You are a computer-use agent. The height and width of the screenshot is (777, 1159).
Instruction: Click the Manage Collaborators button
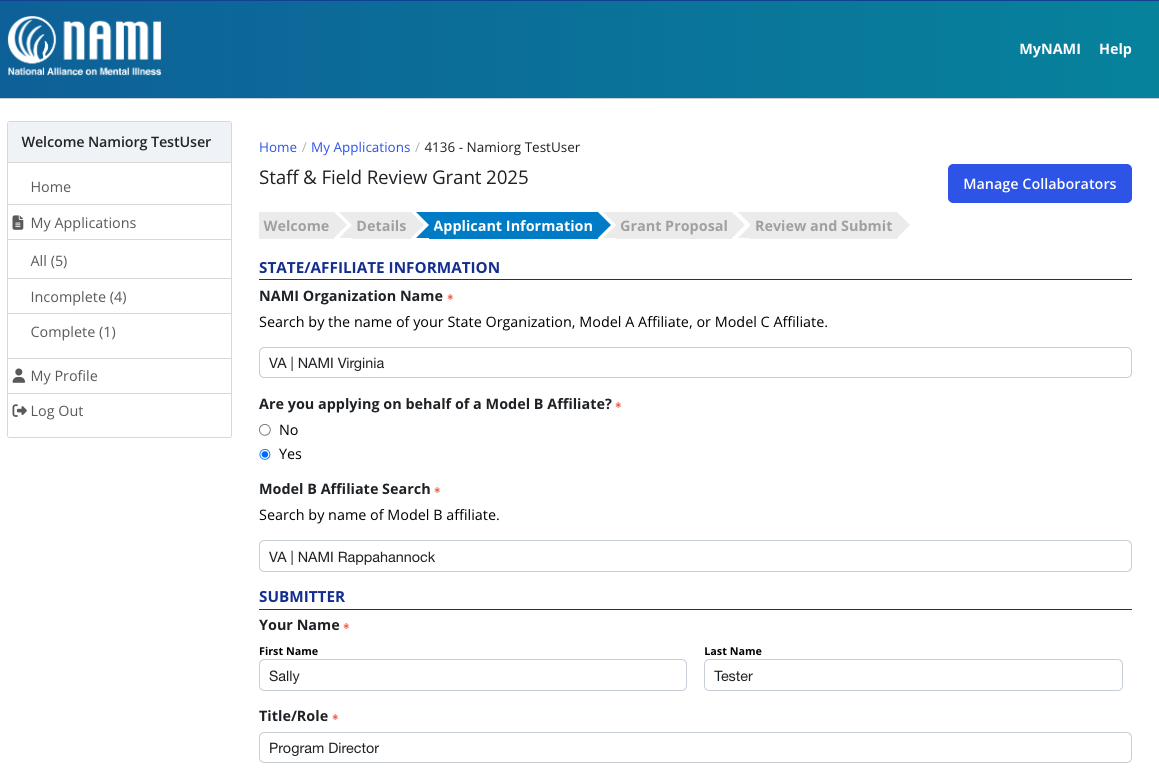pyautogui.click(x=1039, y=183)
